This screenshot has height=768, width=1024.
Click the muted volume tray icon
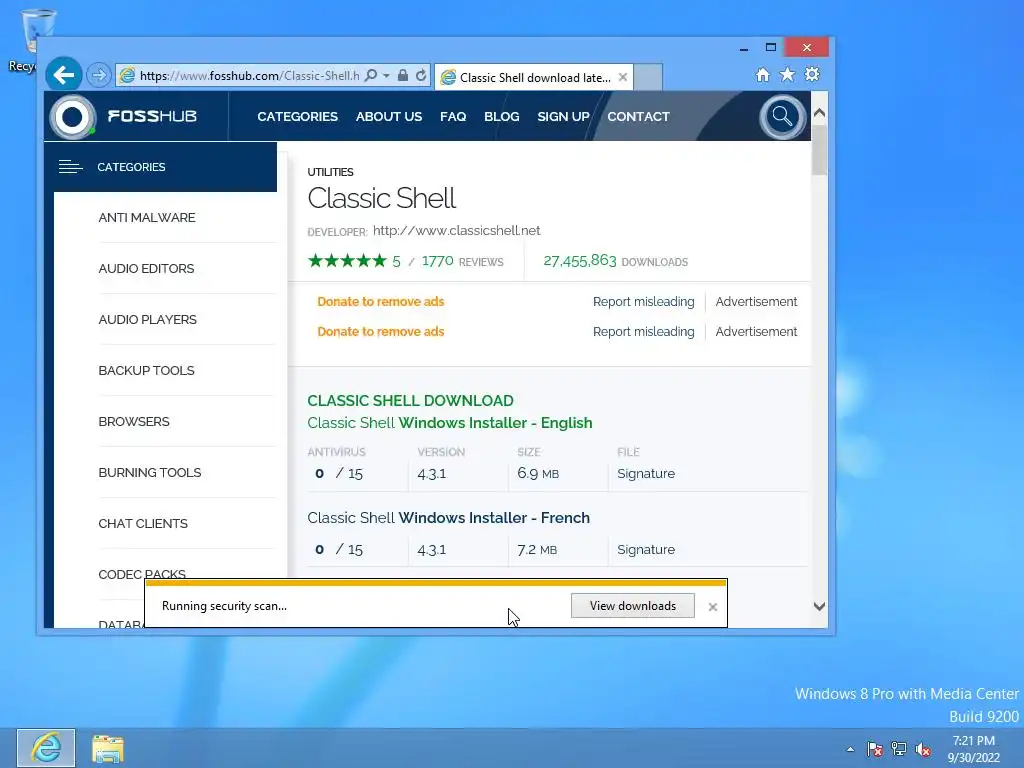[923, 749]
